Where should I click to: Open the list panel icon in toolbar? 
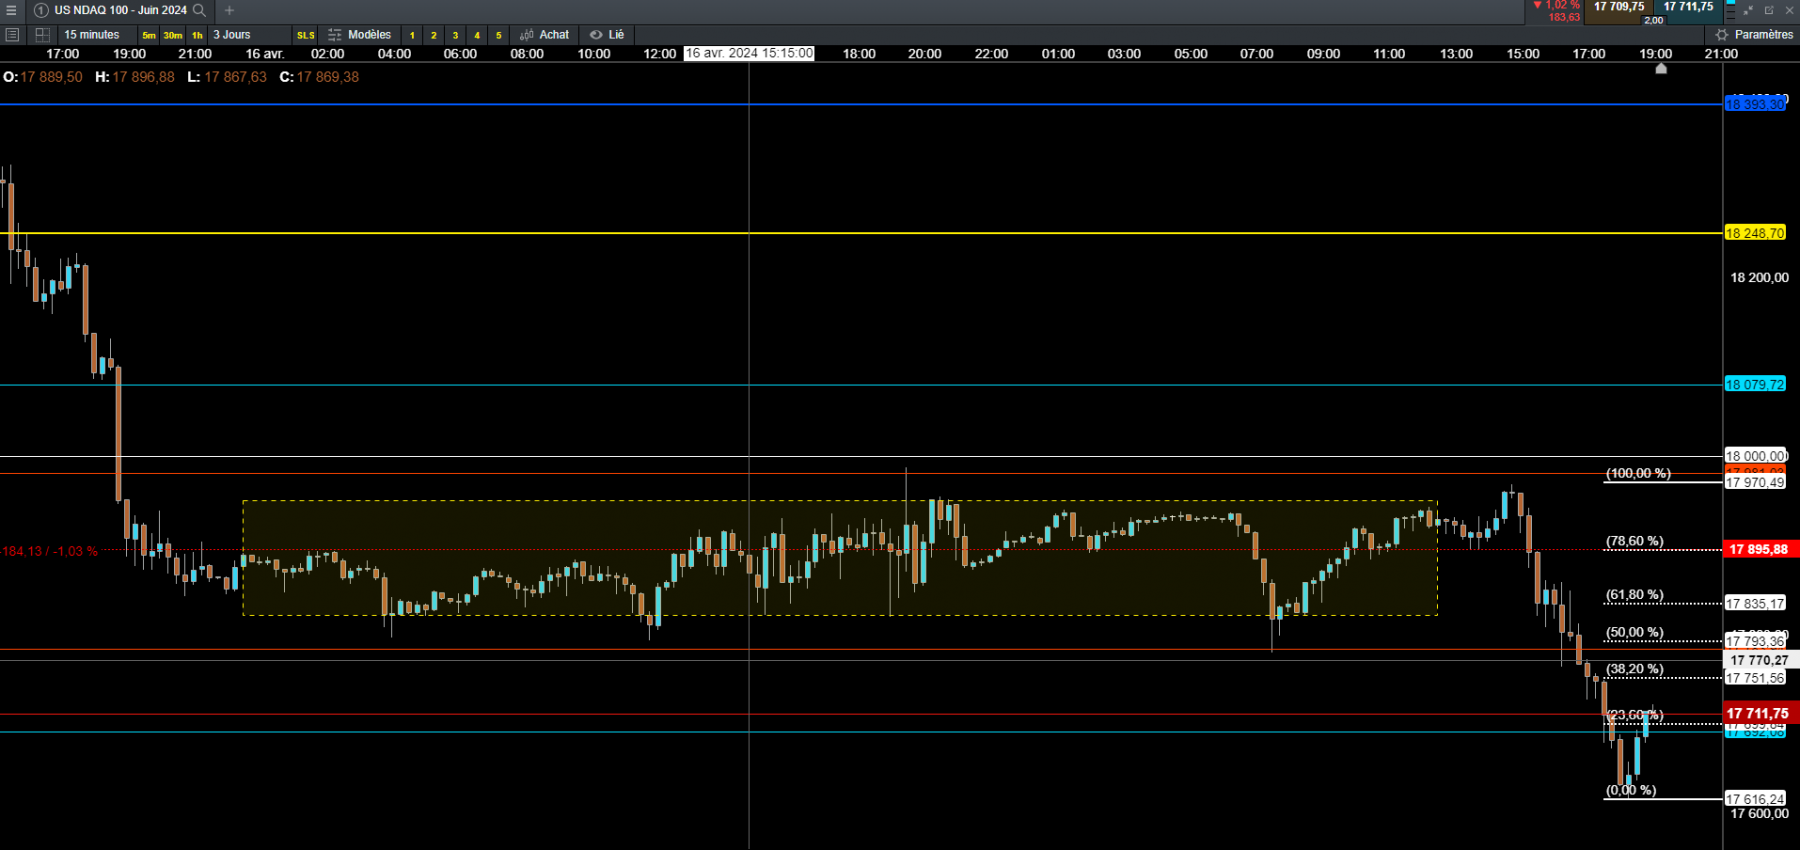point(12,34)
